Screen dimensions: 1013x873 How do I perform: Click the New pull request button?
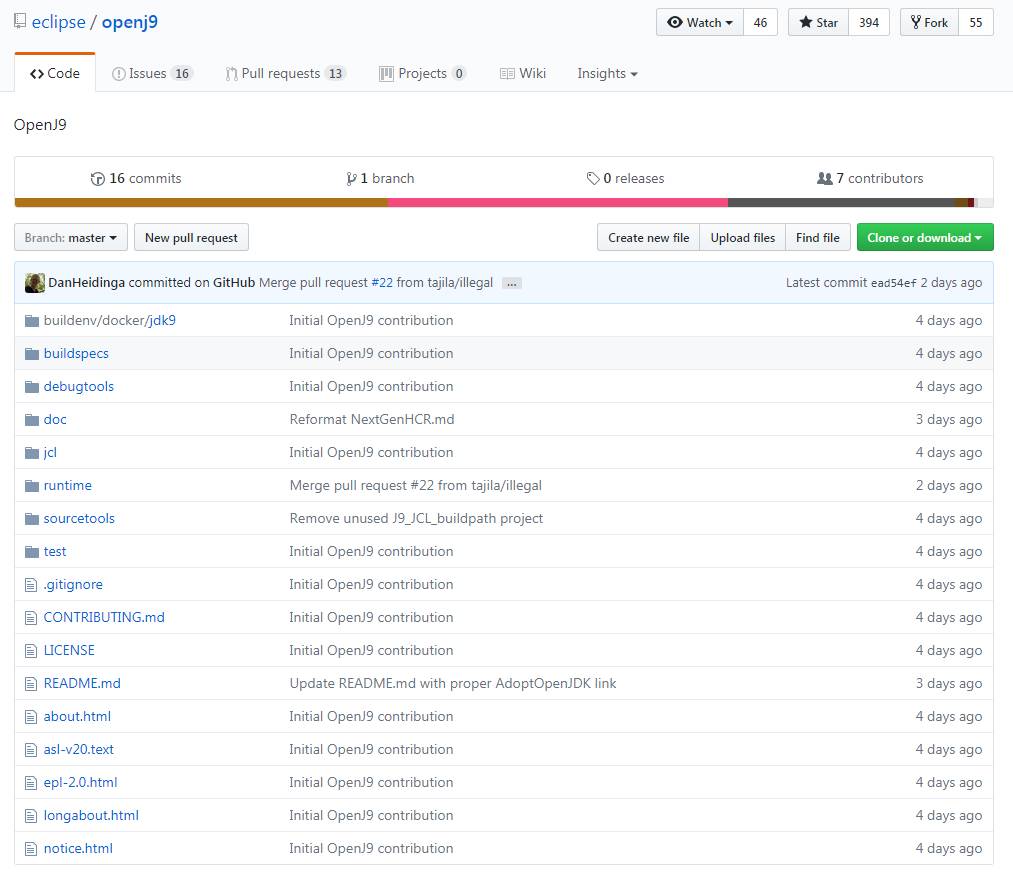[x=191, y=238]
